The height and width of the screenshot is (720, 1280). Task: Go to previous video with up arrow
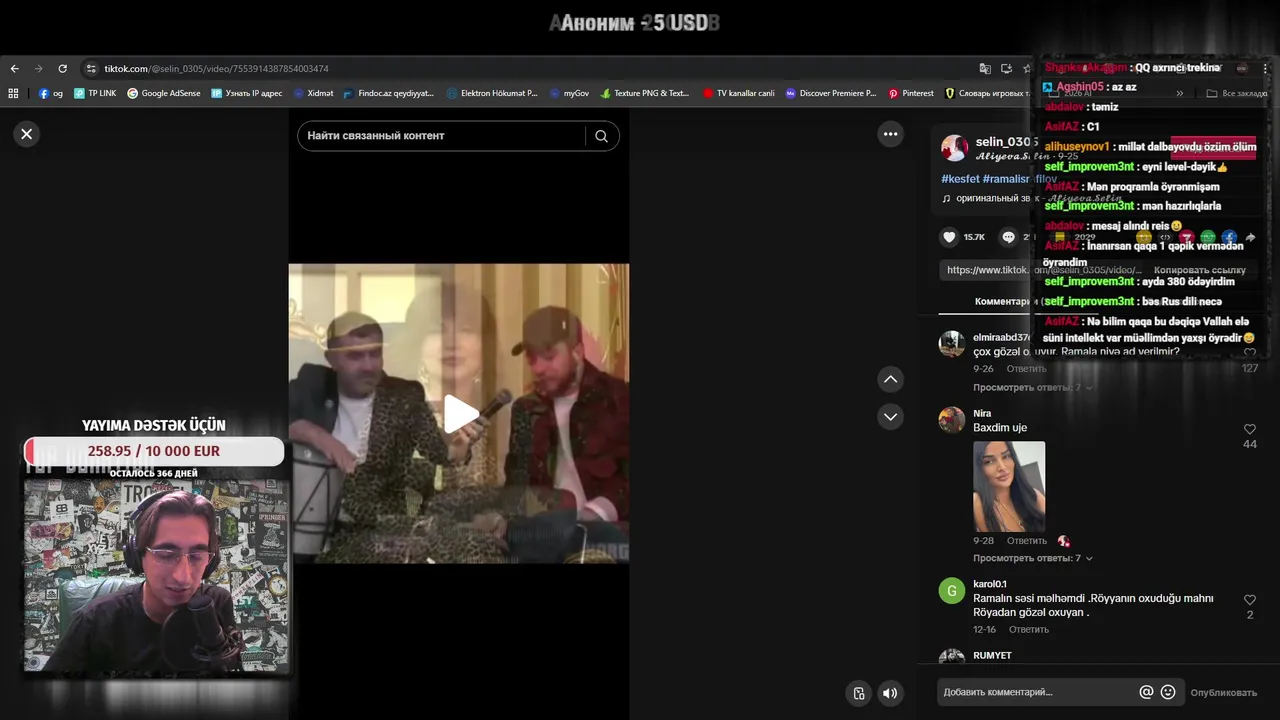click(890, 379)
